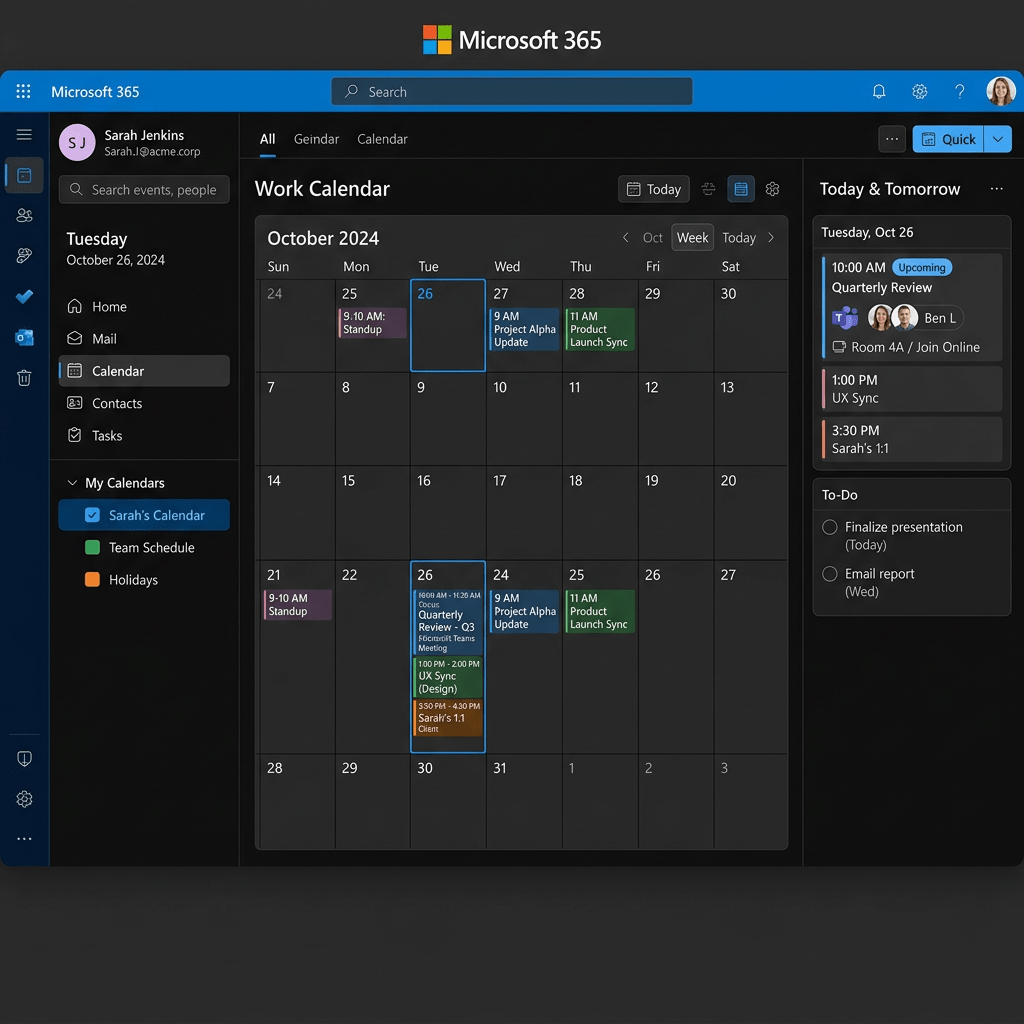This screenshot has width=1024, height=1024.
Task: Open the profile photo in top bar
Action: pyautogui.click(x=1000, y=91)
